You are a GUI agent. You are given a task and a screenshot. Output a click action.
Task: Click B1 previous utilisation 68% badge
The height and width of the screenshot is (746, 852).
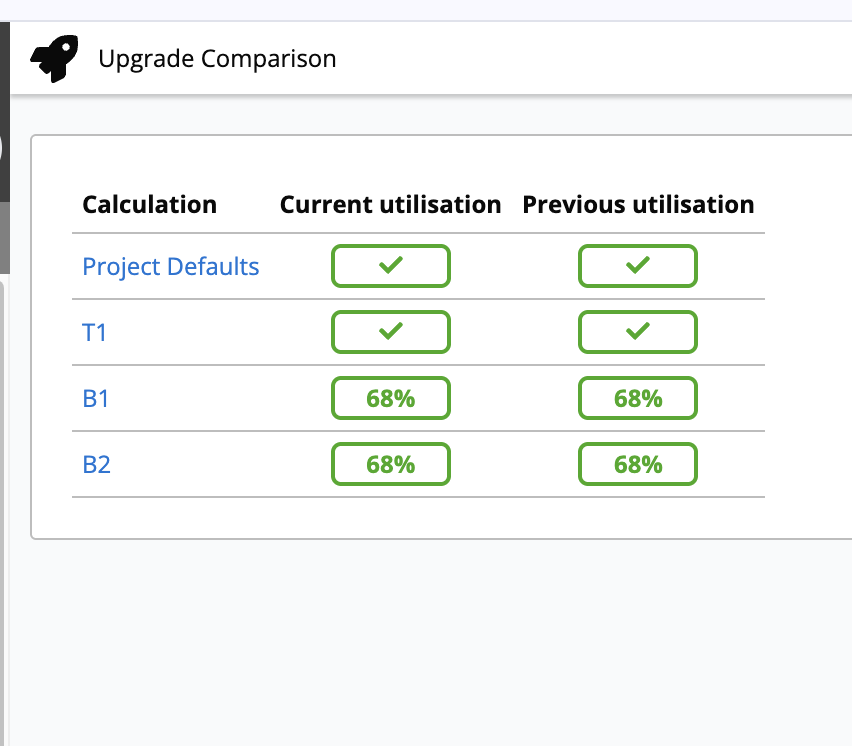tap(637, 398)
